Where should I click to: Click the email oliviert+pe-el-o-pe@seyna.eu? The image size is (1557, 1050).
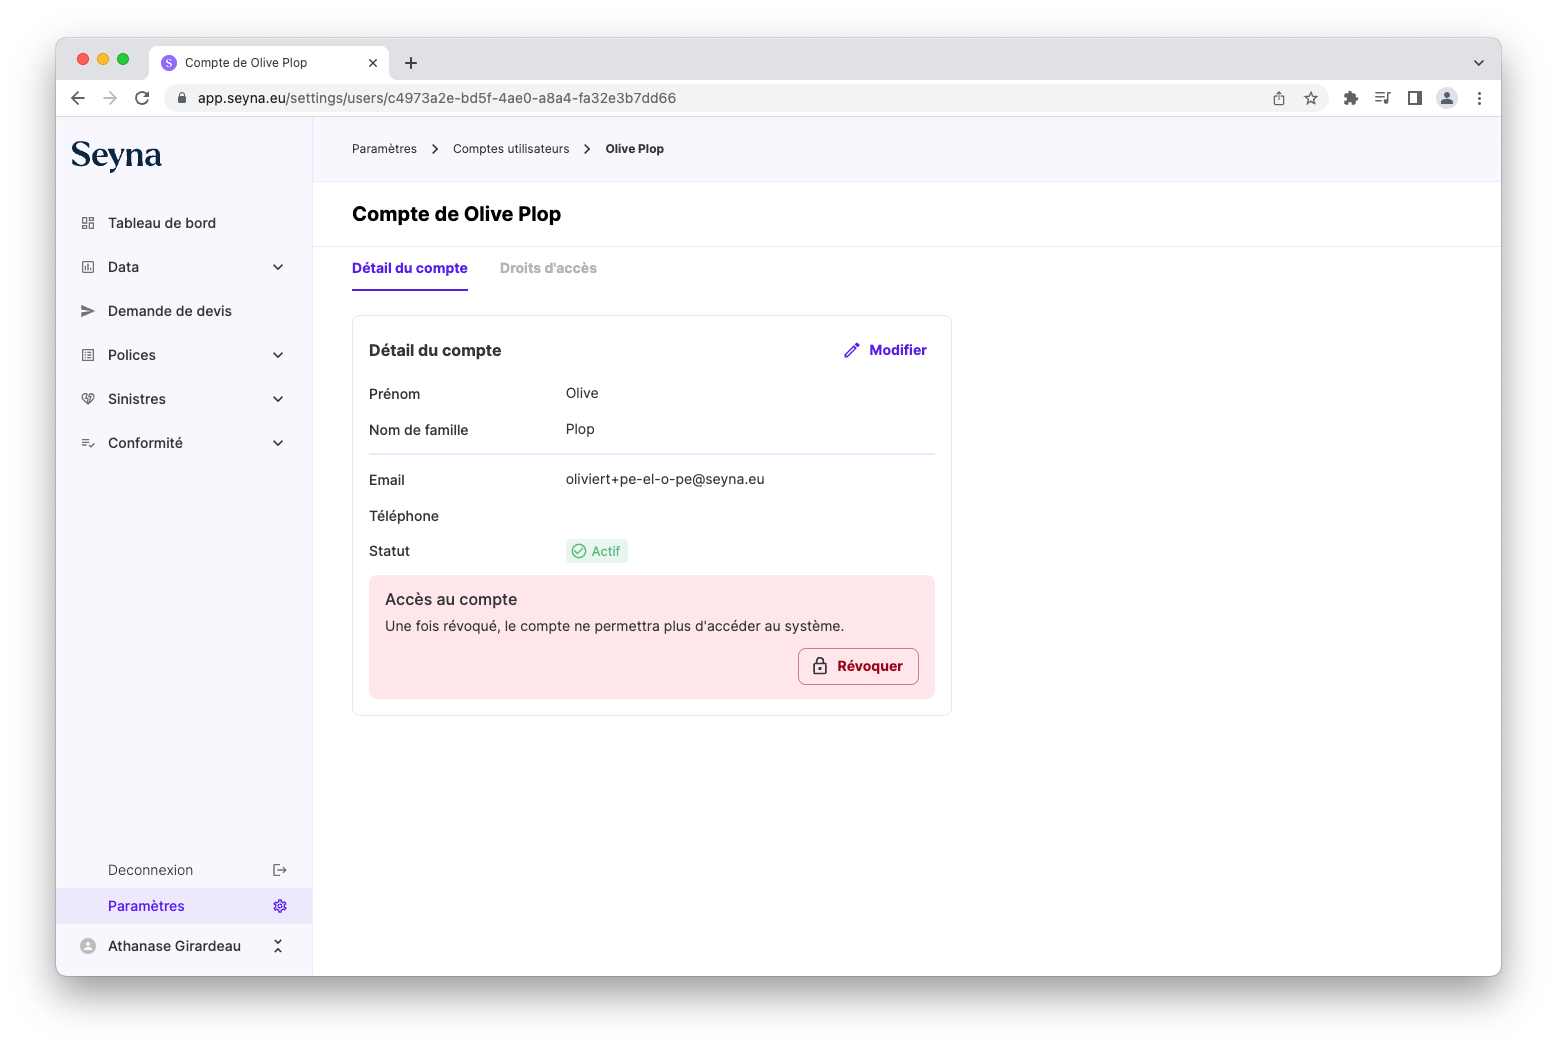[665, 479]
